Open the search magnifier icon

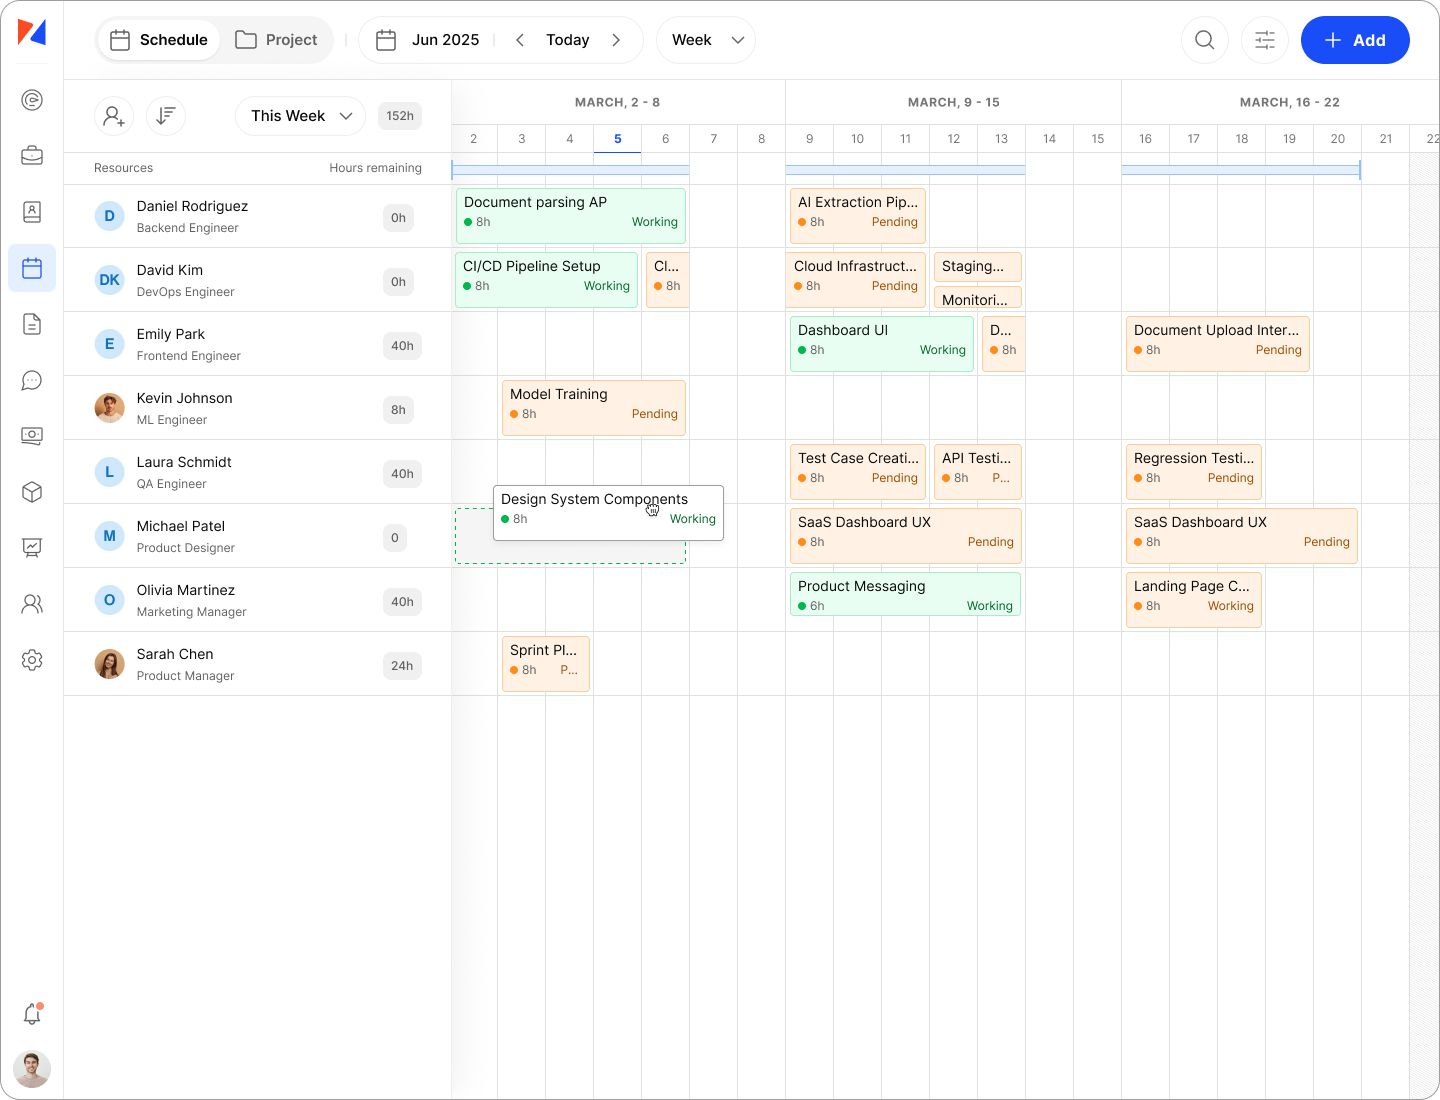point(1204,40)
